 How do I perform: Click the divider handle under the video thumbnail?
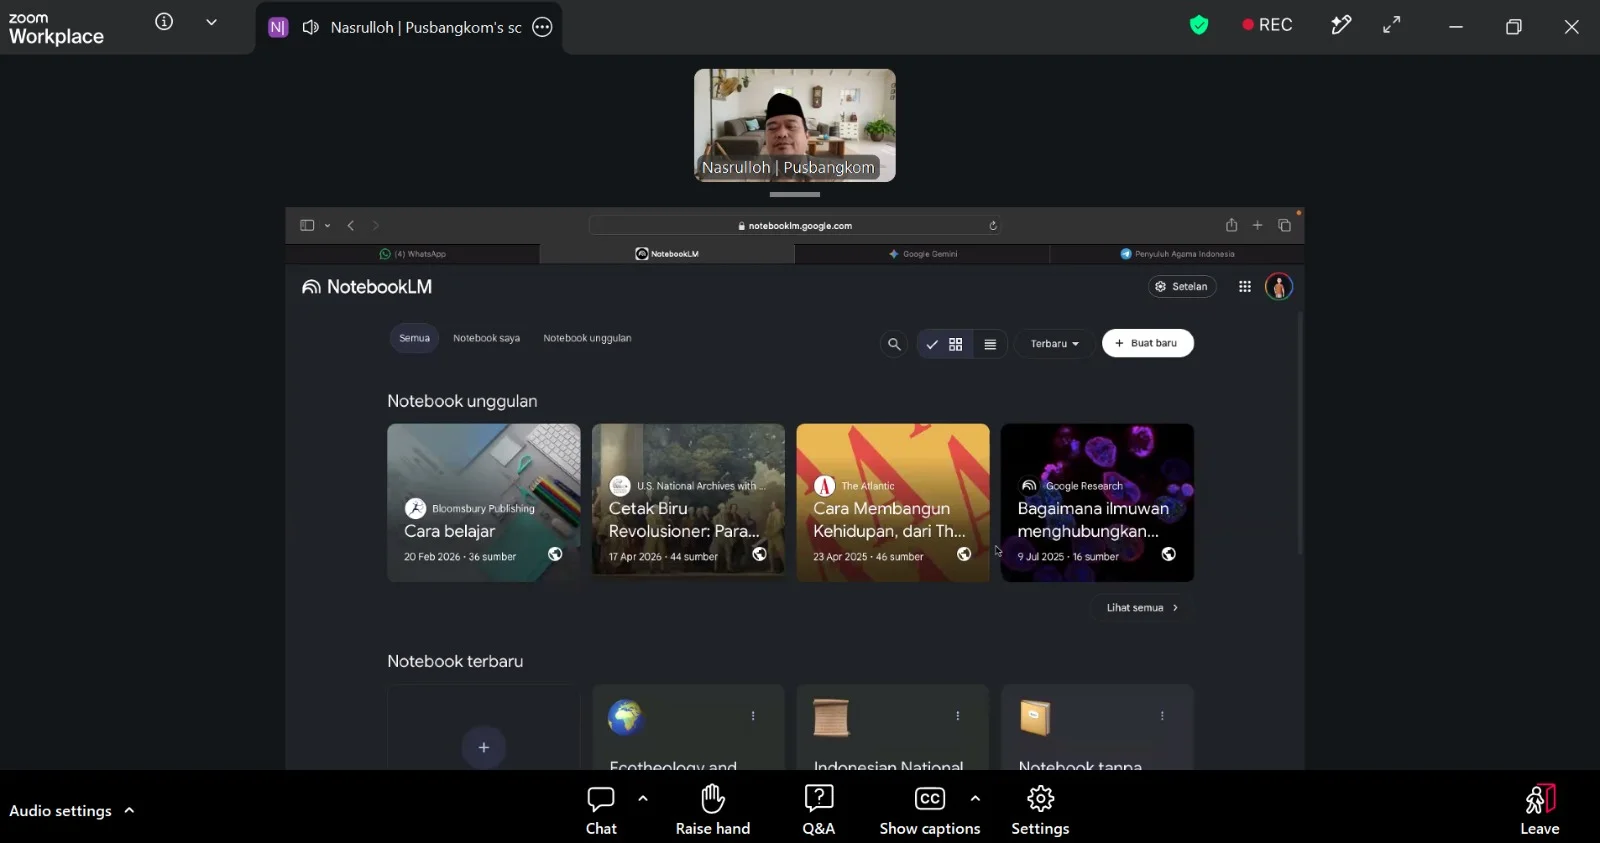tap(795, 194)
